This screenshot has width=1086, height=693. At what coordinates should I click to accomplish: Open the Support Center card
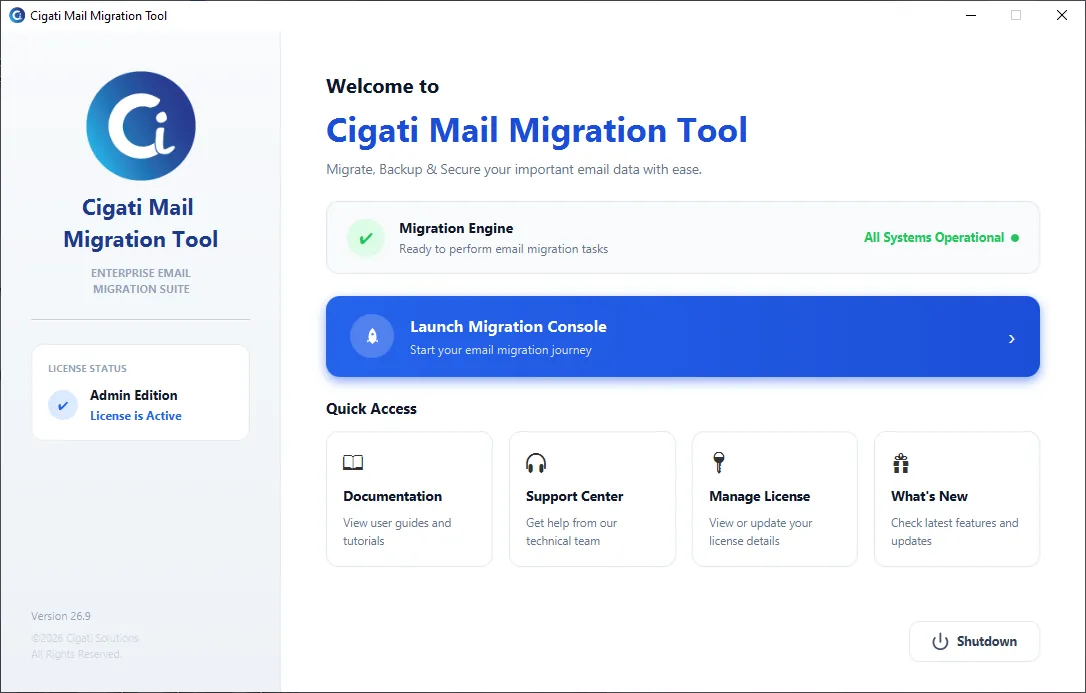tap(592, 499)
